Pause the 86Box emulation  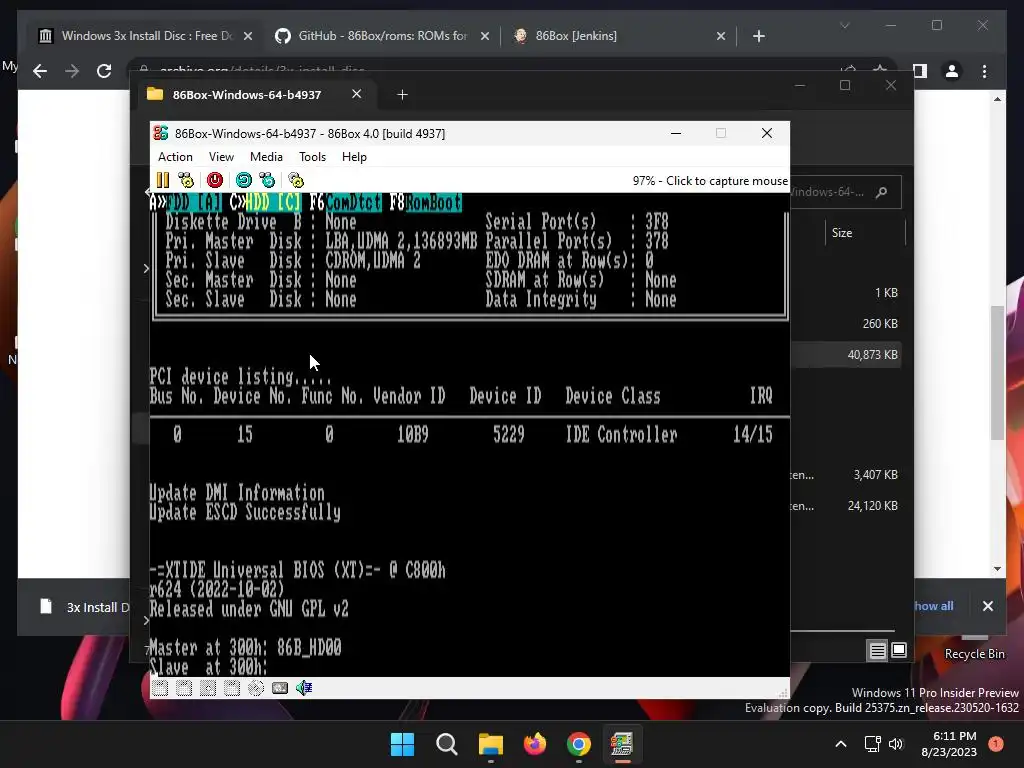click(x=163, y=180)
